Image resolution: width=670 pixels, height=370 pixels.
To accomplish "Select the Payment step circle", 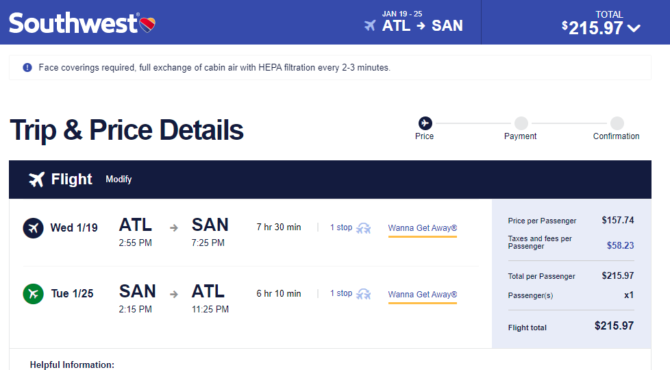I will [521, 123].
